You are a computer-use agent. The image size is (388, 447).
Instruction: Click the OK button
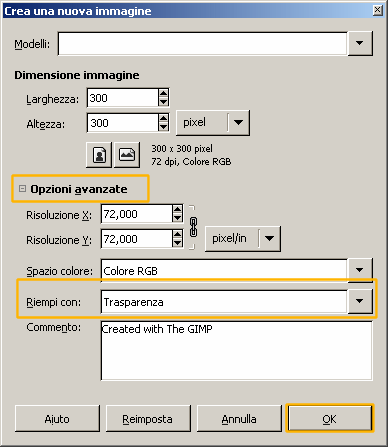click(x=329, y=419)
